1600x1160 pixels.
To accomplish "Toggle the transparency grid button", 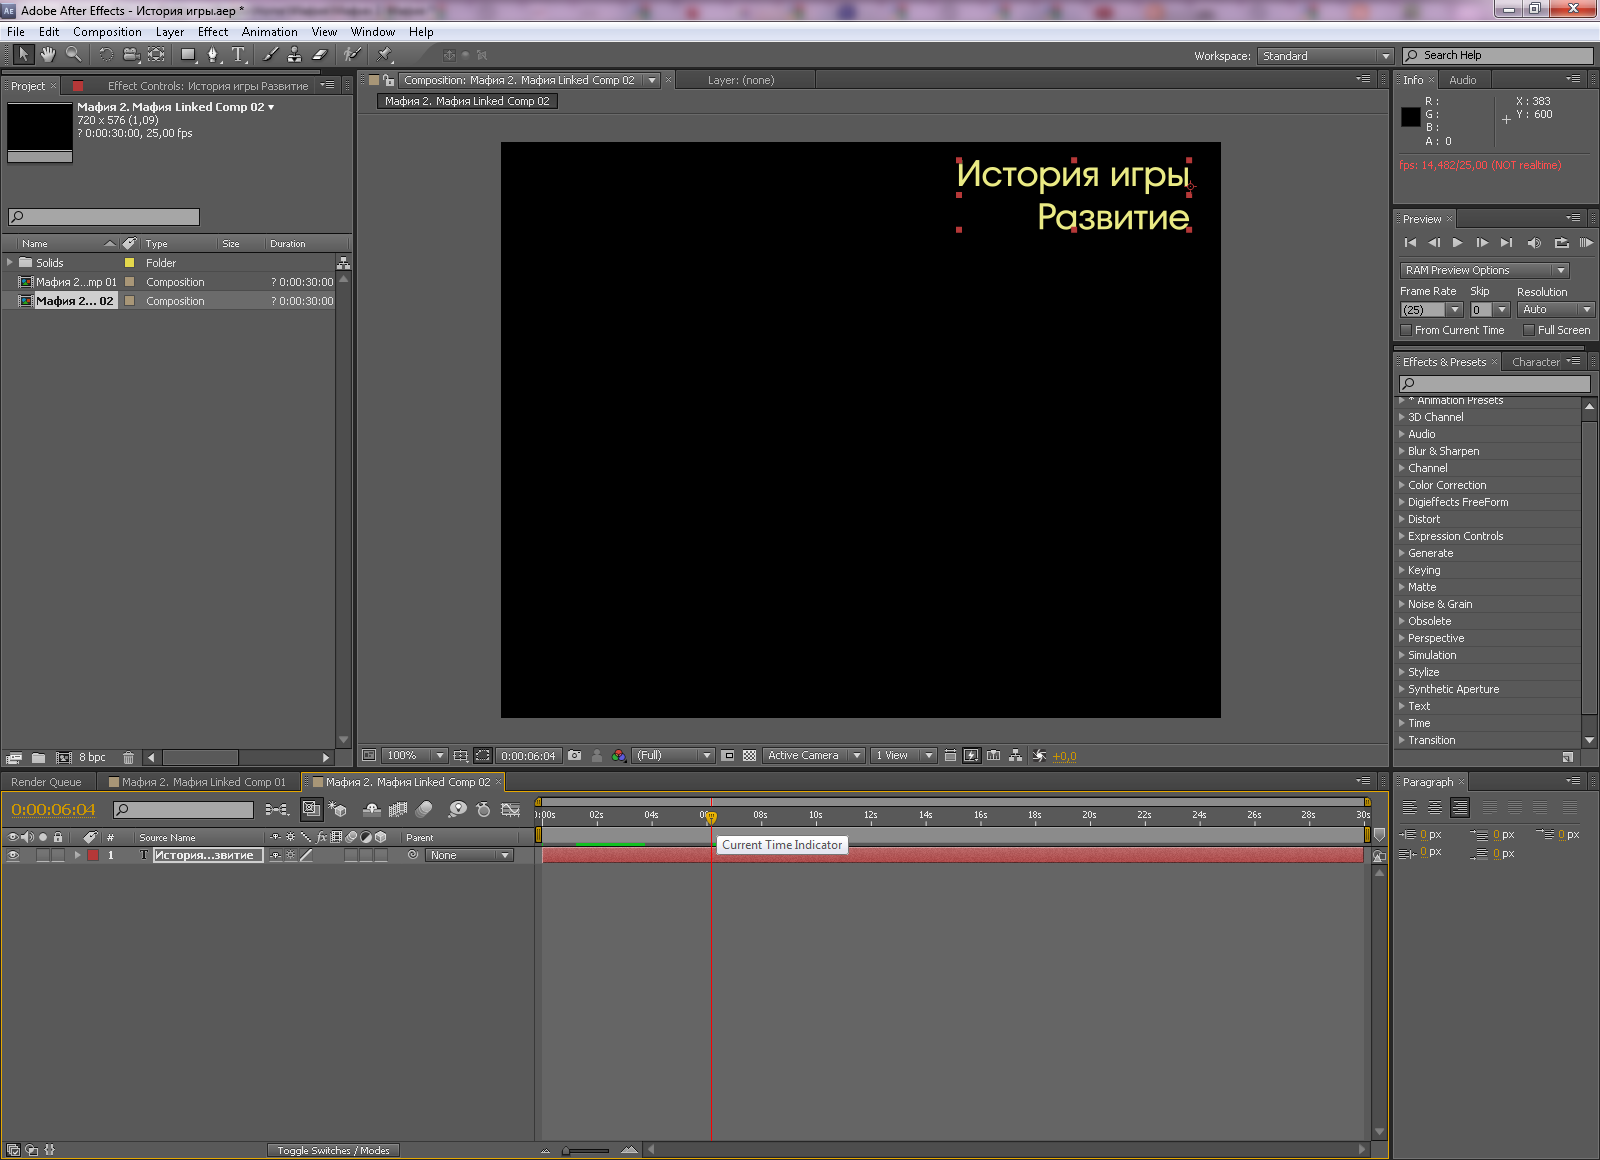I will coord(749,756).
